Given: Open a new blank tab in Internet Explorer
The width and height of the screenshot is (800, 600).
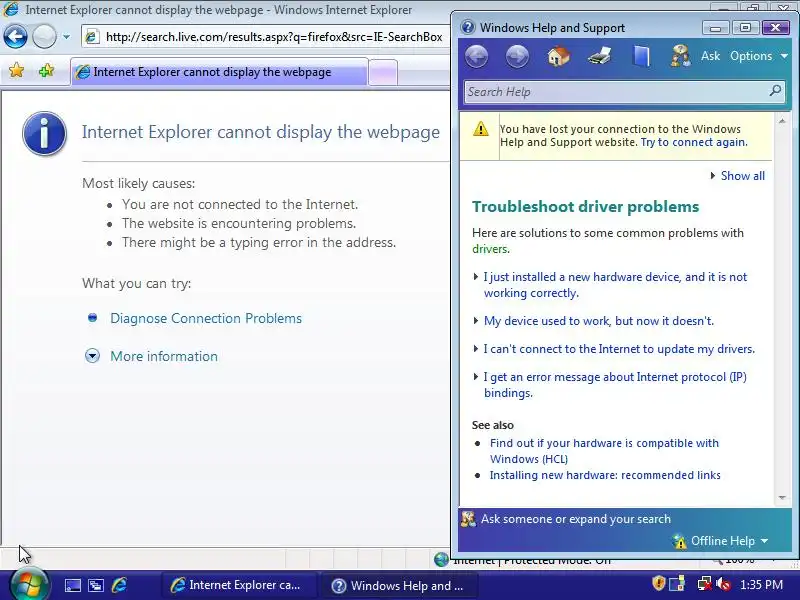Looking at the screenshot, I should (x=383, y=72).
